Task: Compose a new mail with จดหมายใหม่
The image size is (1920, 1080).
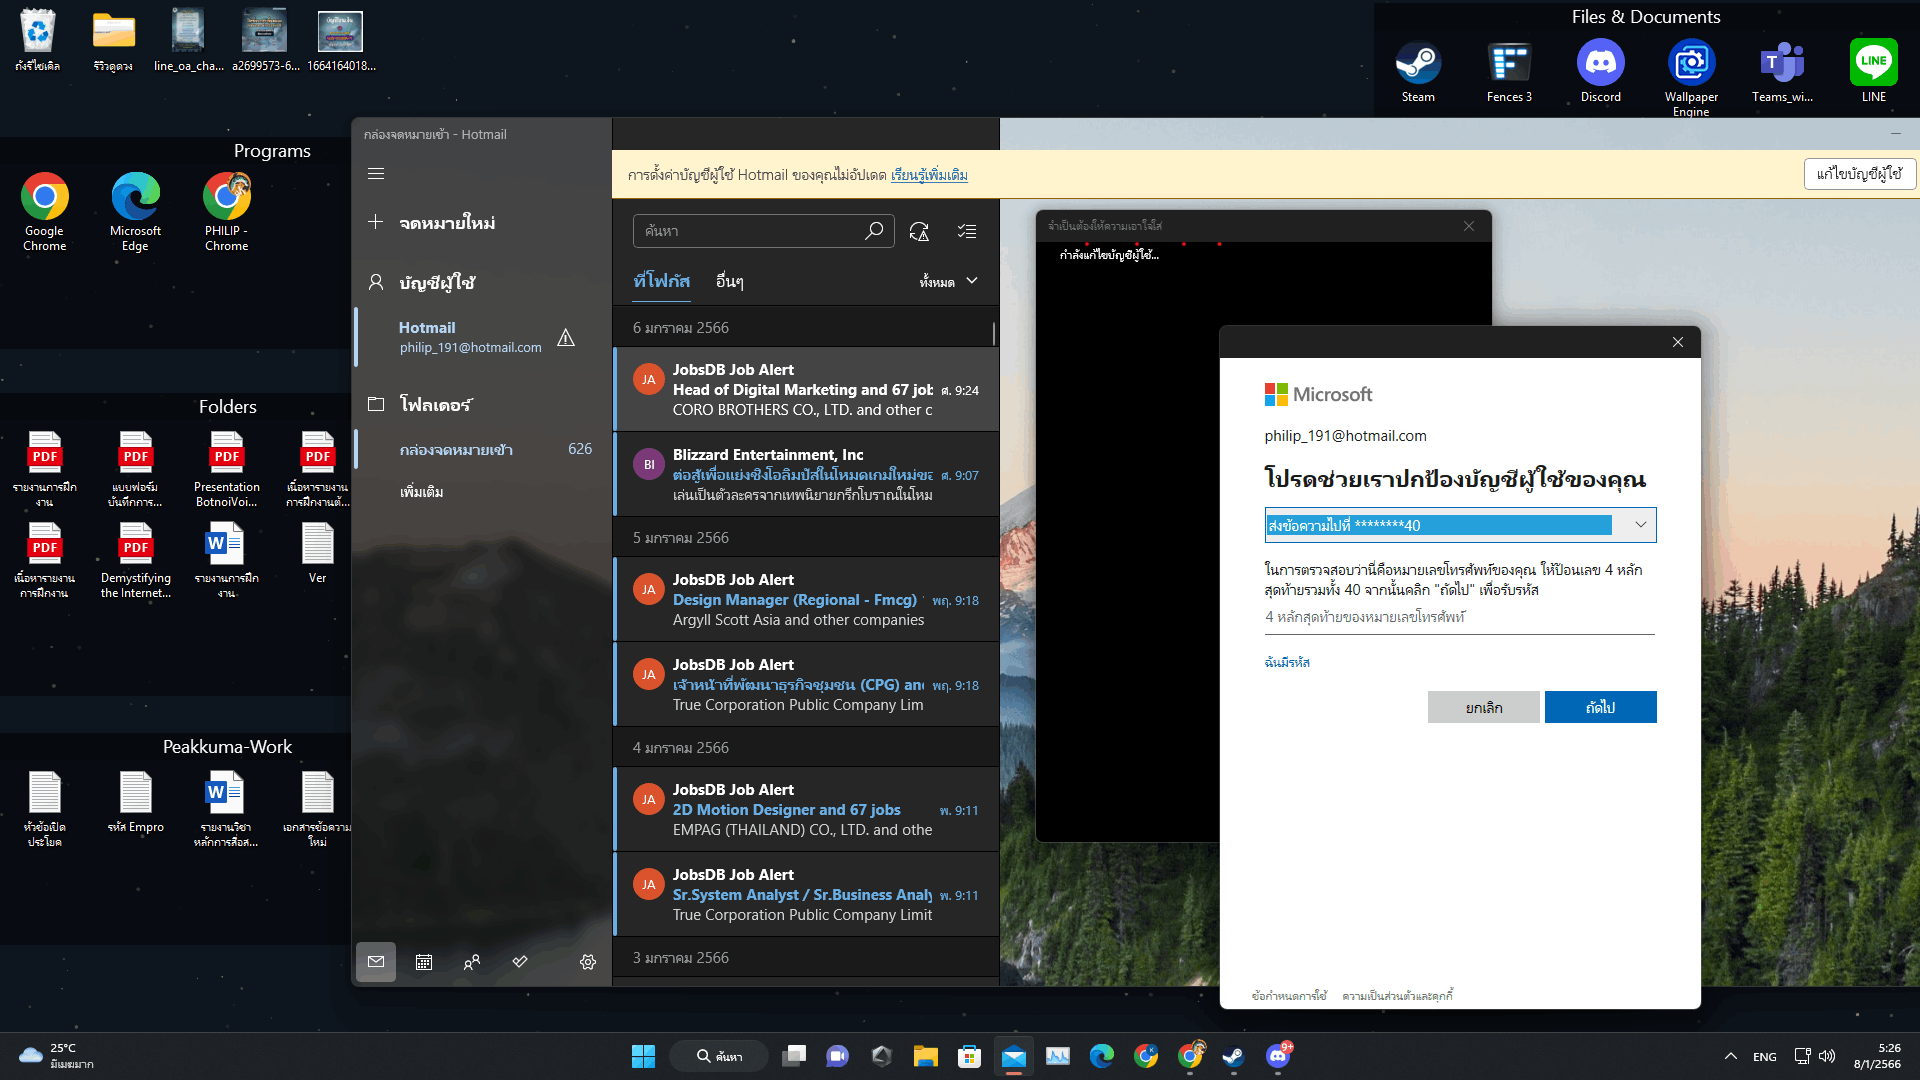Action: (431, 222)
